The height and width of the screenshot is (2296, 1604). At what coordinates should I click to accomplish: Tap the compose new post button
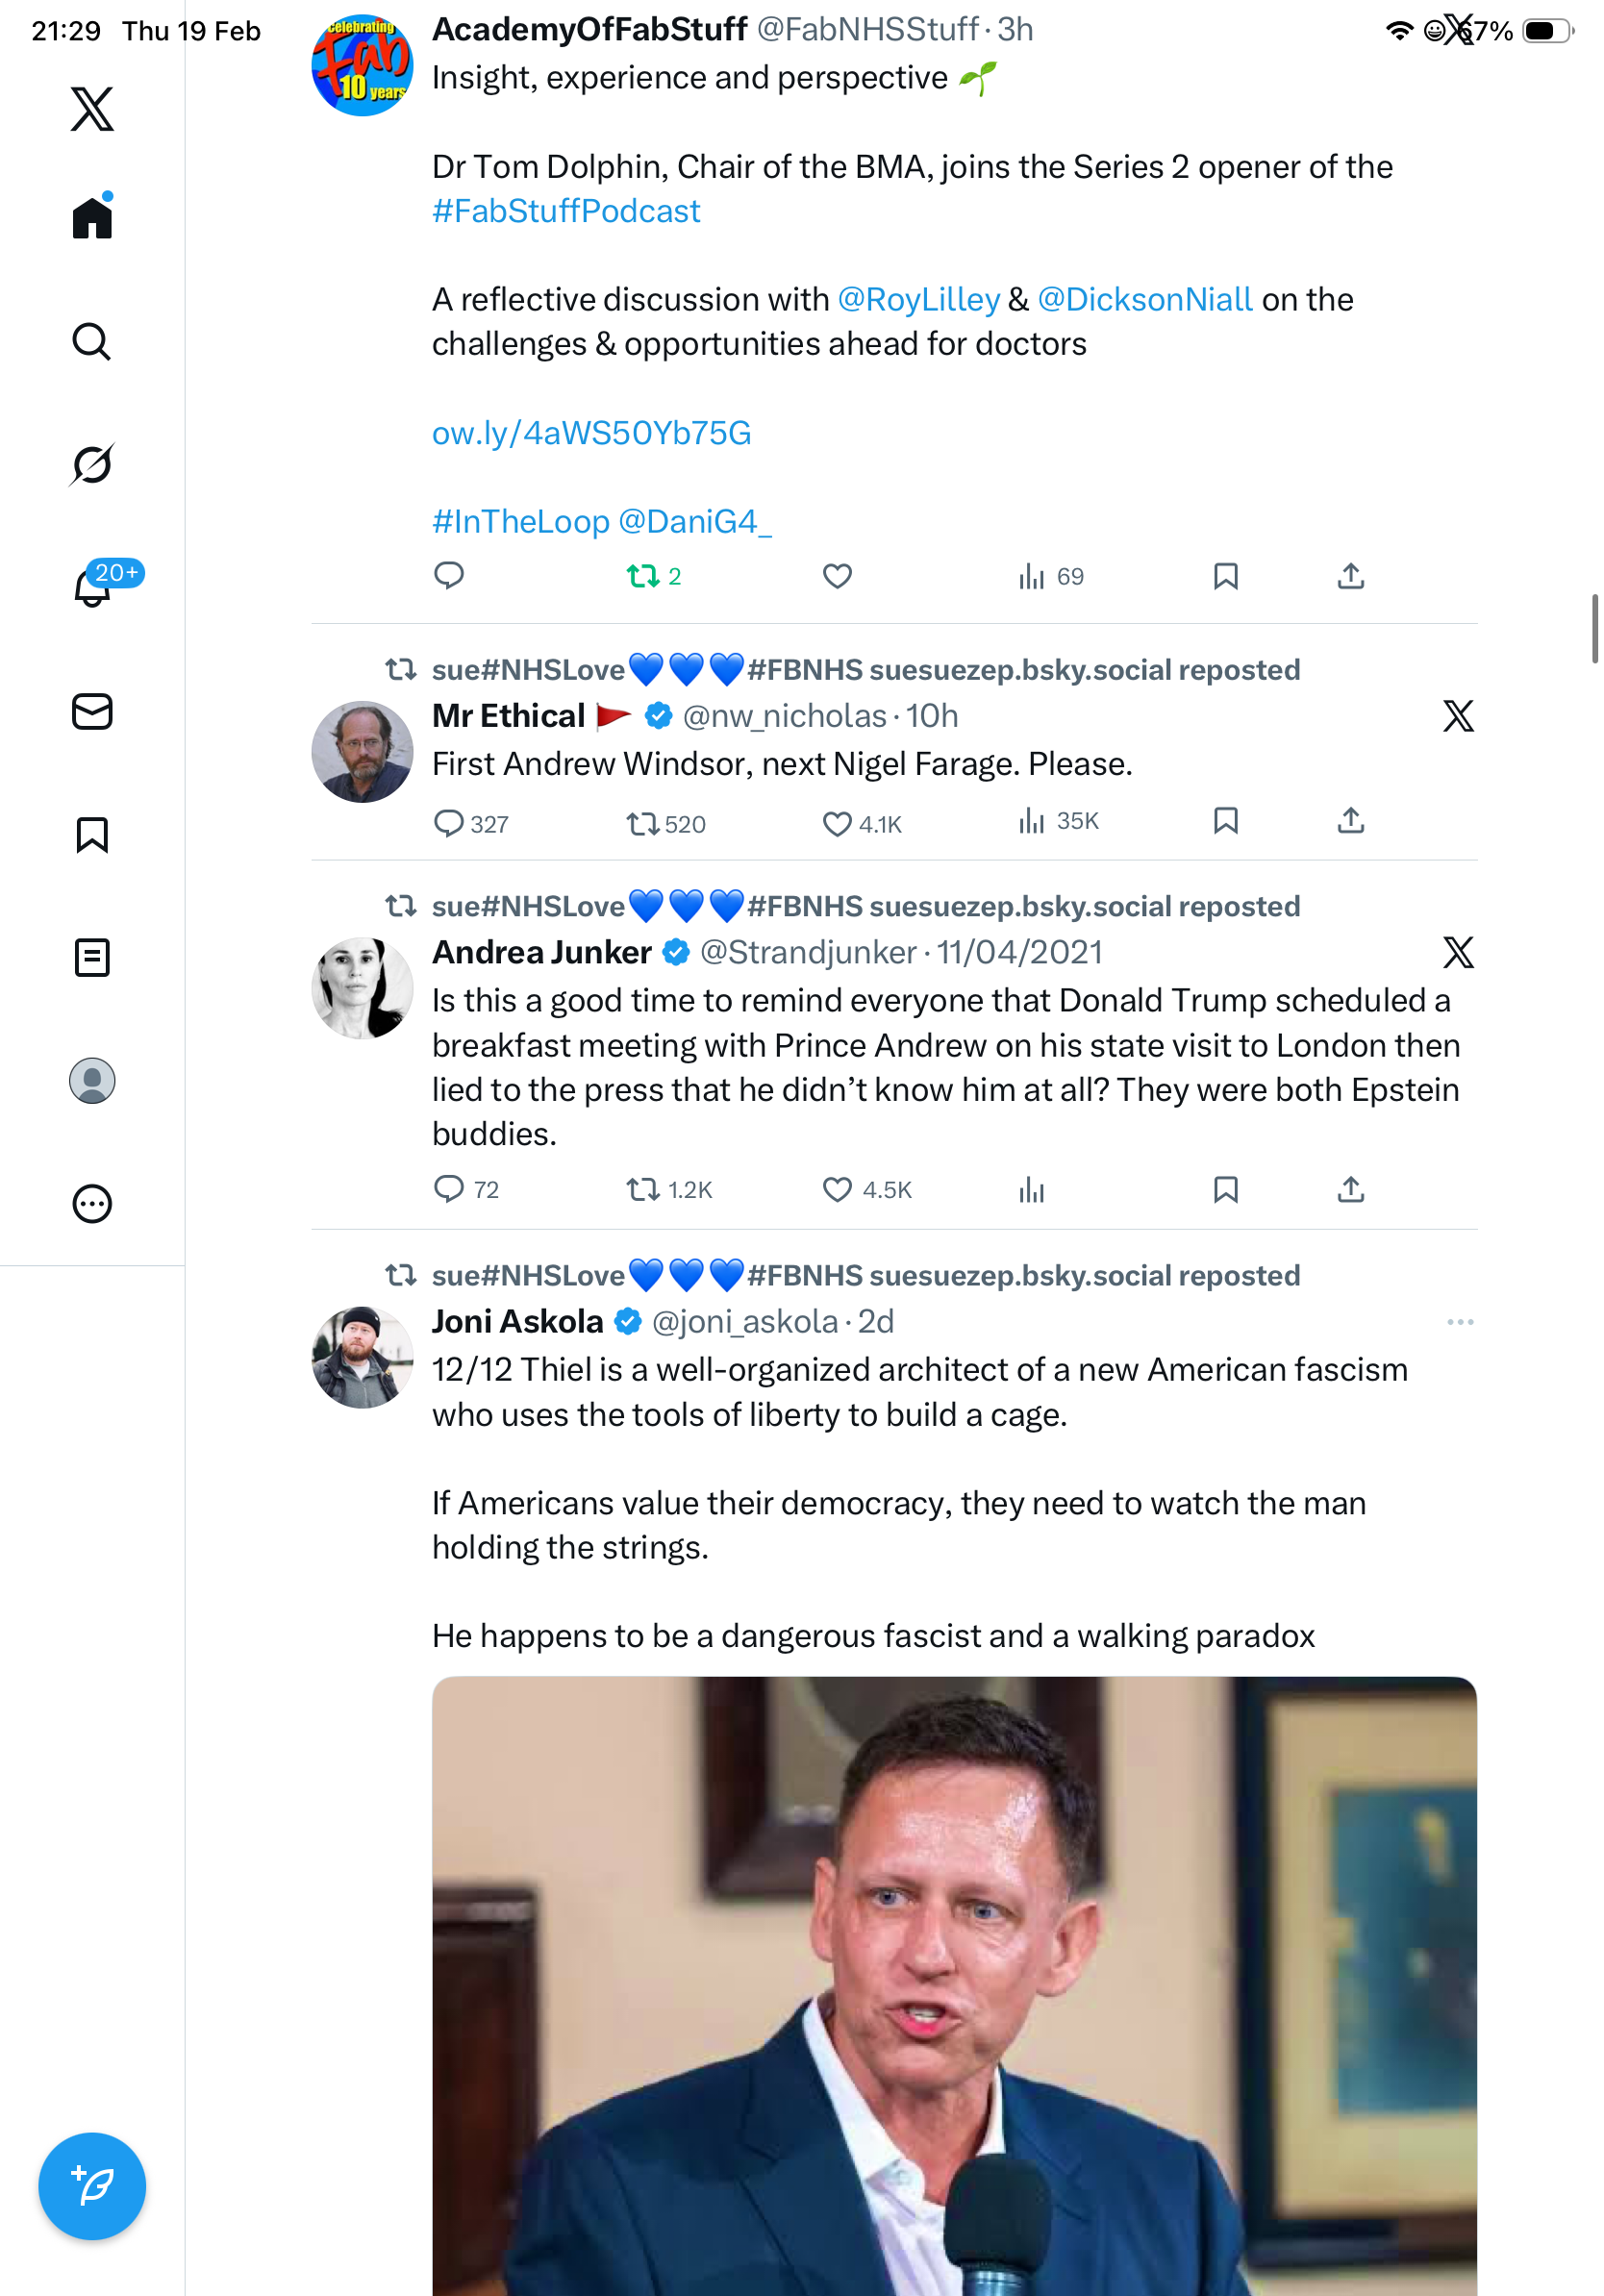tap(92, 2185)
